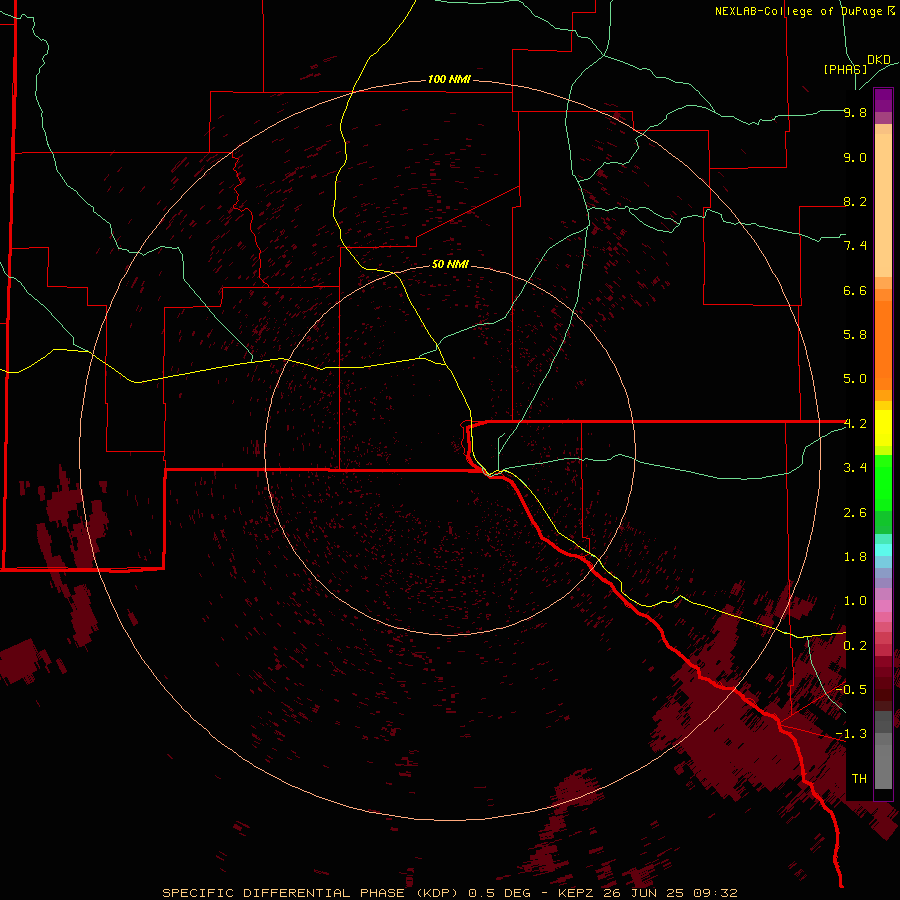Viewport: 900px width, 900px height.
Task: Click the DKD label above the color scale
Action: (879, 60)
